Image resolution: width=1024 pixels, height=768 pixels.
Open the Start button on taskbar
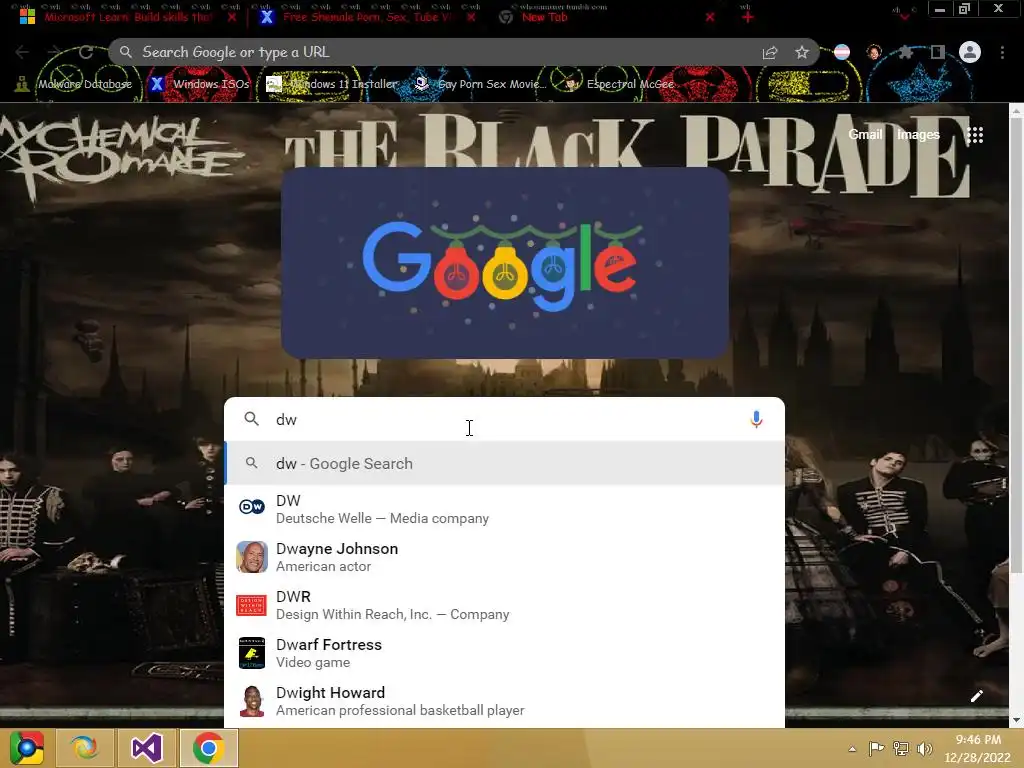pyautogui.click(x=27, y=748)
